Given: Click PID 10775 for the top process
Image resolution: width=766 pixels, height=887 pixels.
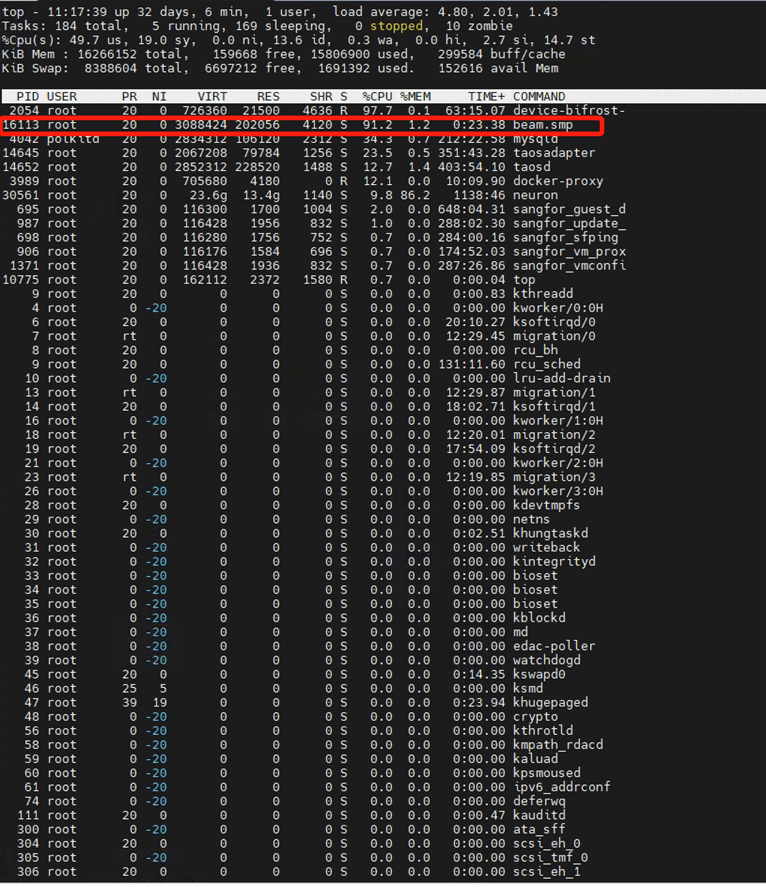Looking at the screenshot, I should tap(21, 280).
